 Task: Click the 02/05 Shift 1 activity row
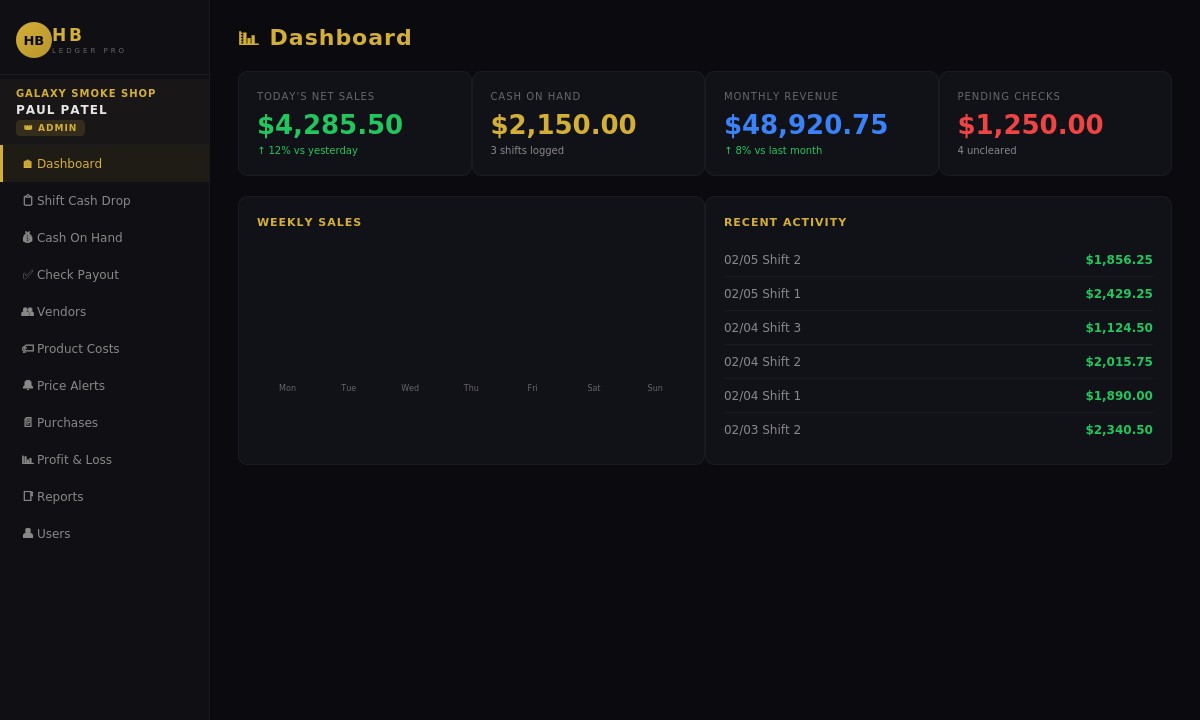coord(938,293)
